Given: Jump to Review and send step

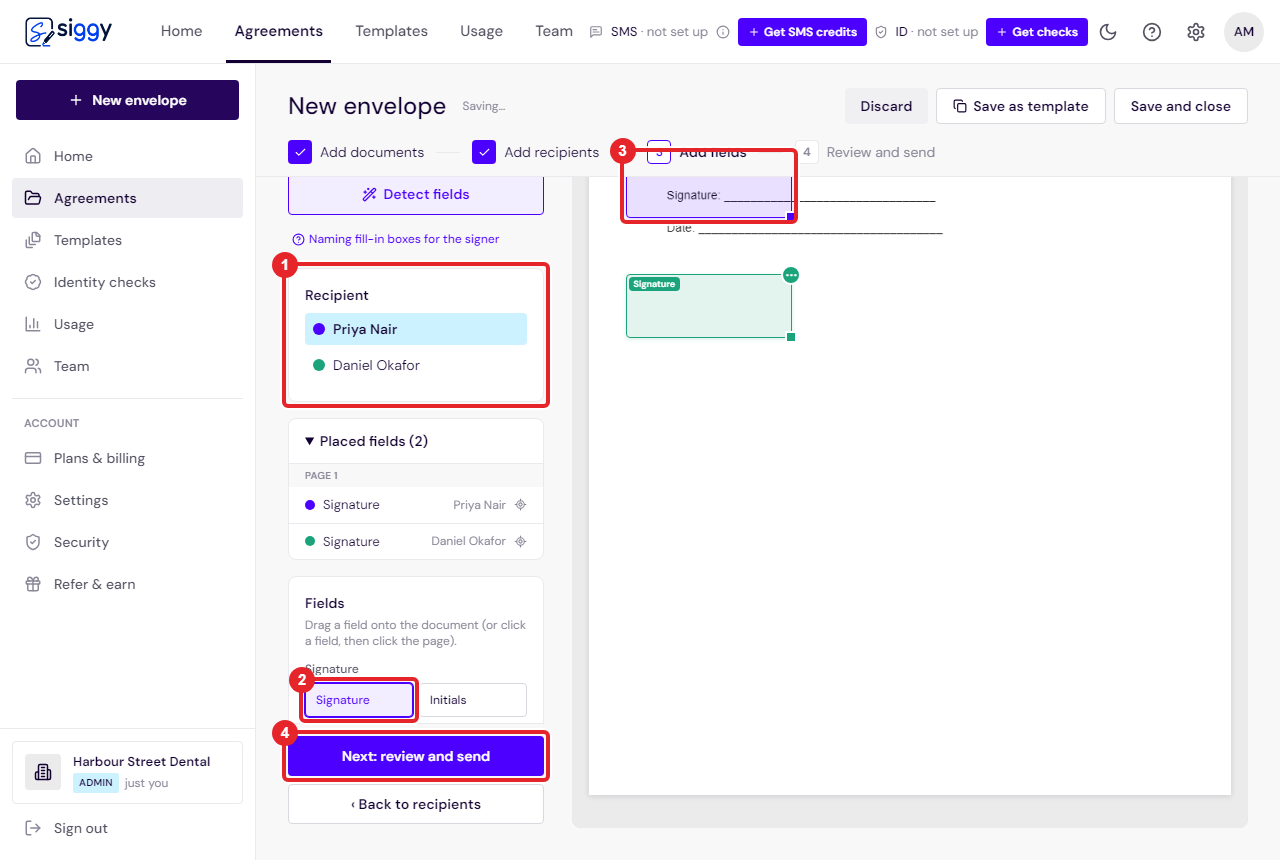Looking at the screenshot, I should 866,152.
